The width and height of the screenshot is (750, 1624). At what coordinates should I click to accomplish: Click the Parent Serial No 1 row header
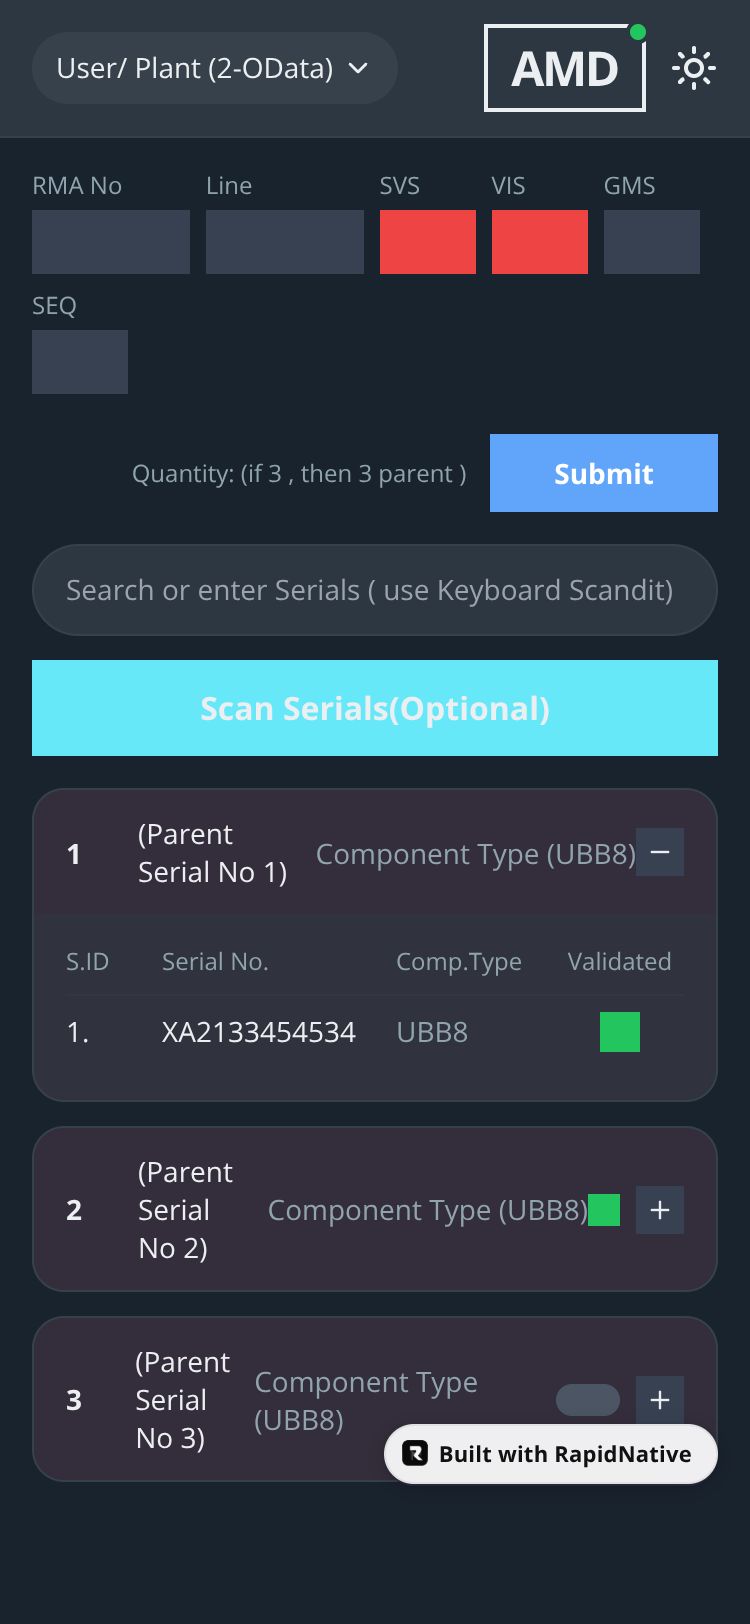click(212, 853)
